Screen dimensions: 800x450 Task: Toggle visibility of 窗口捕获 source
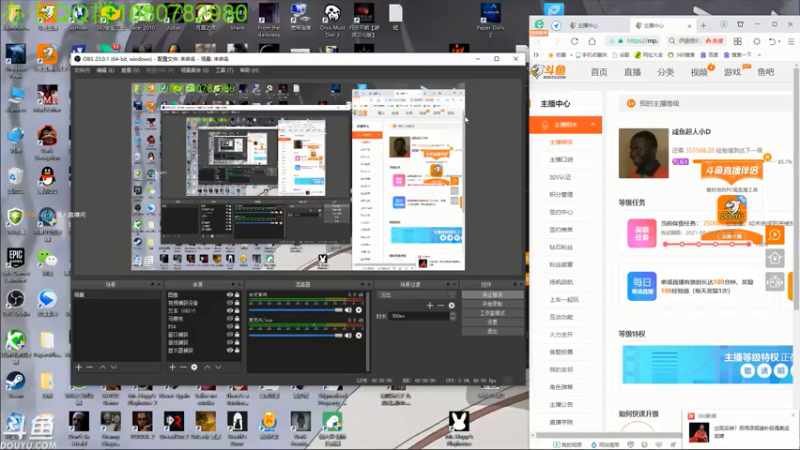230,334
